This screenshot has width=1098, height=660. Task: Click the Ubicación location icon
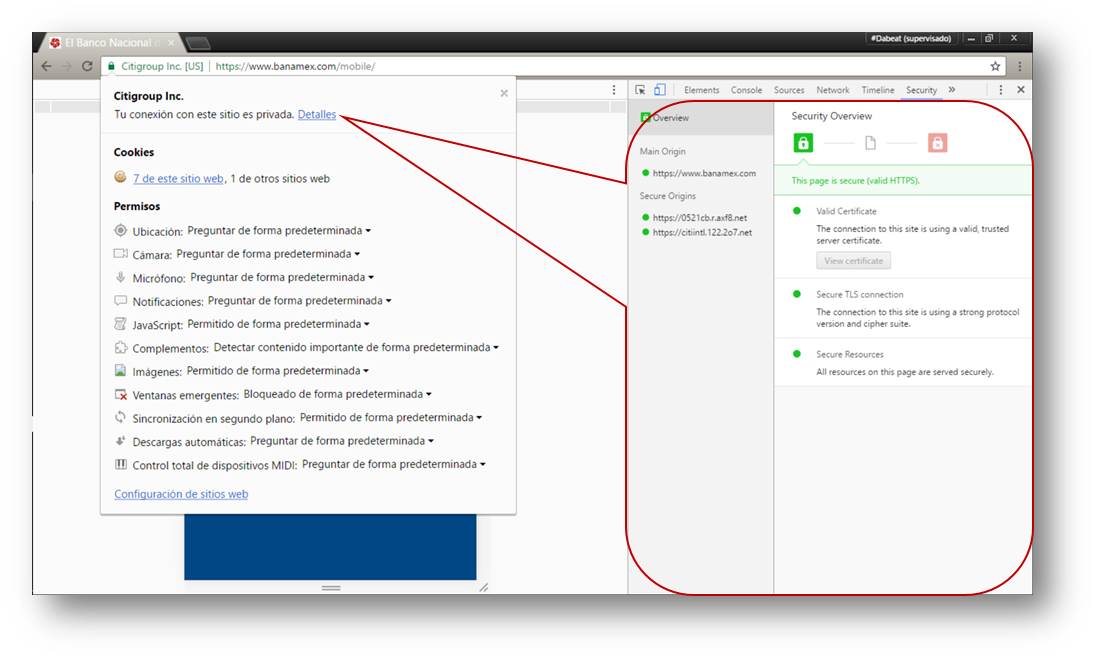120,230
